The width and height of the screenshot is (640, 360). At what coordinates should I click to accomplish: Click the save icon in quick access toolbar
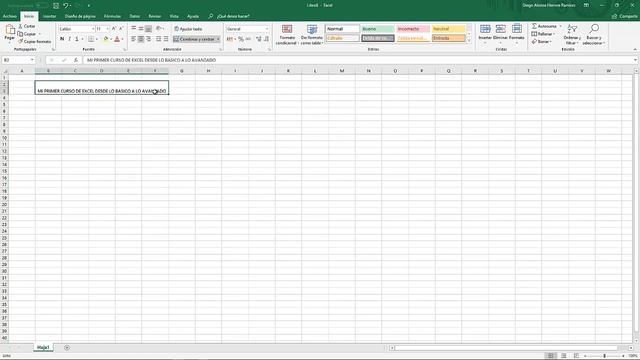(56, 5)
